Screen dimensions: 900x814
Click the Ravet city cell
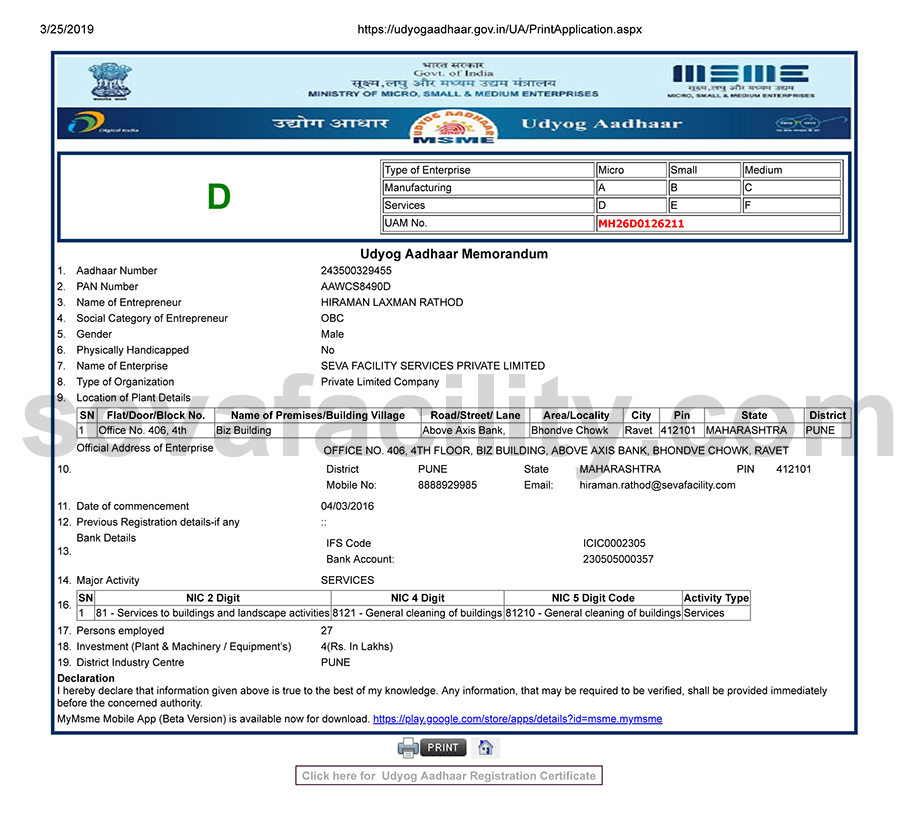coord(641,431)
